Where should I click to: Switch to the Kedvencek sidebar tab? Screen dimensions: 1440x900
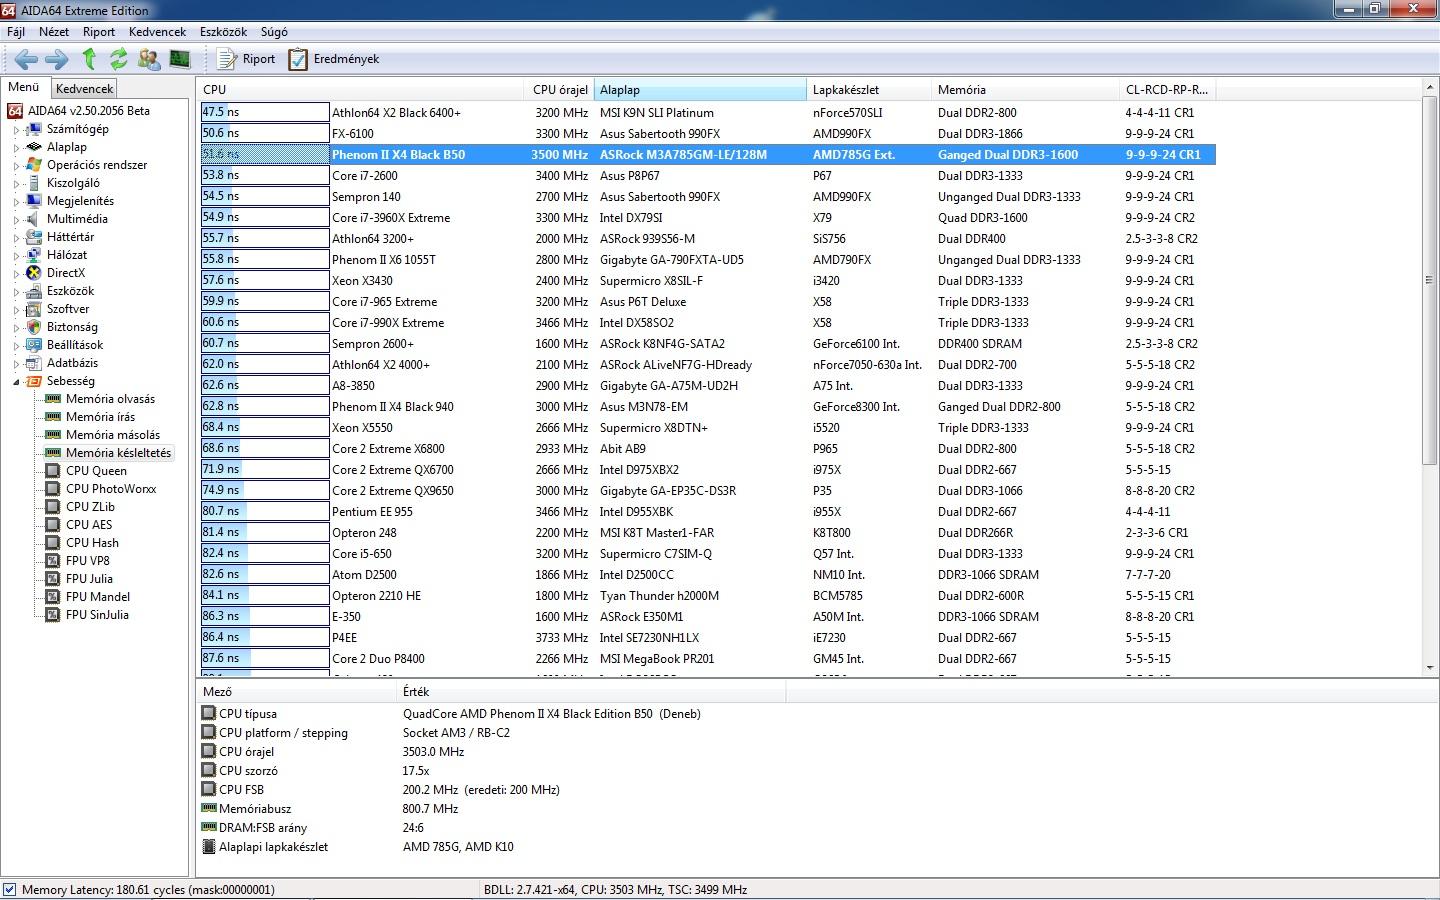(x=85, y=89)
